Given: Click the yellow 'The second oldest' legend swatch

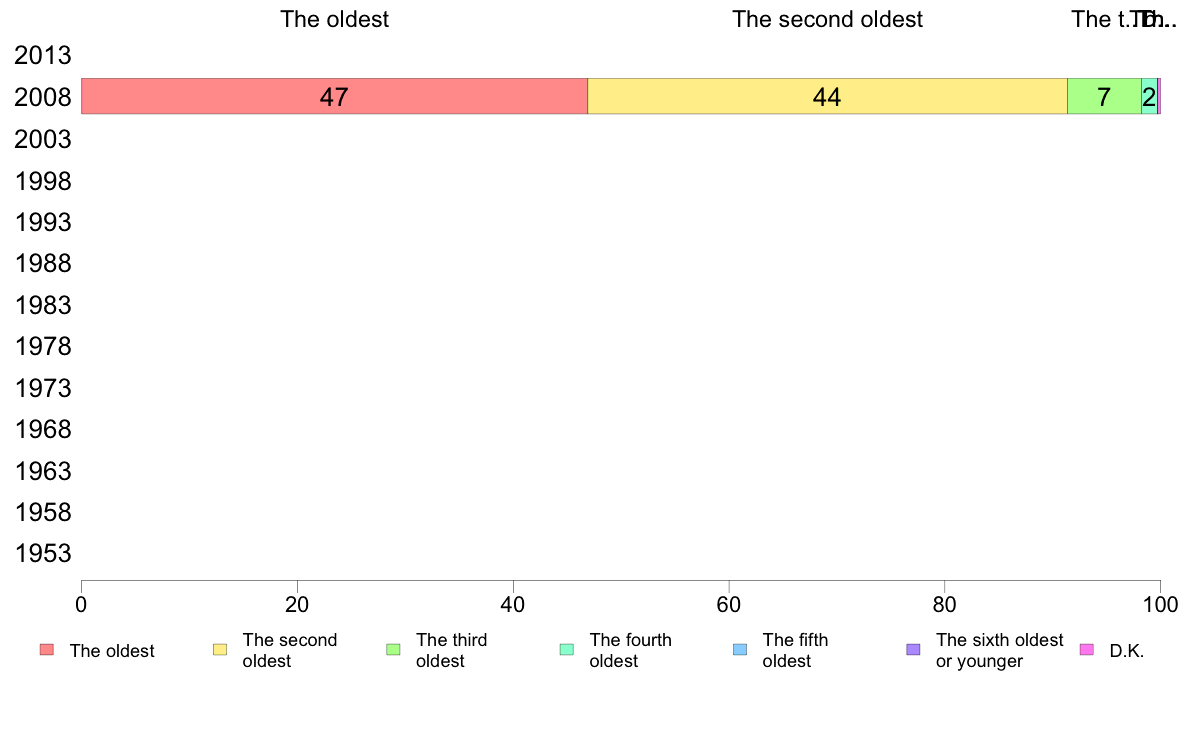Looking at the screenshot, I should coord(220,650).
